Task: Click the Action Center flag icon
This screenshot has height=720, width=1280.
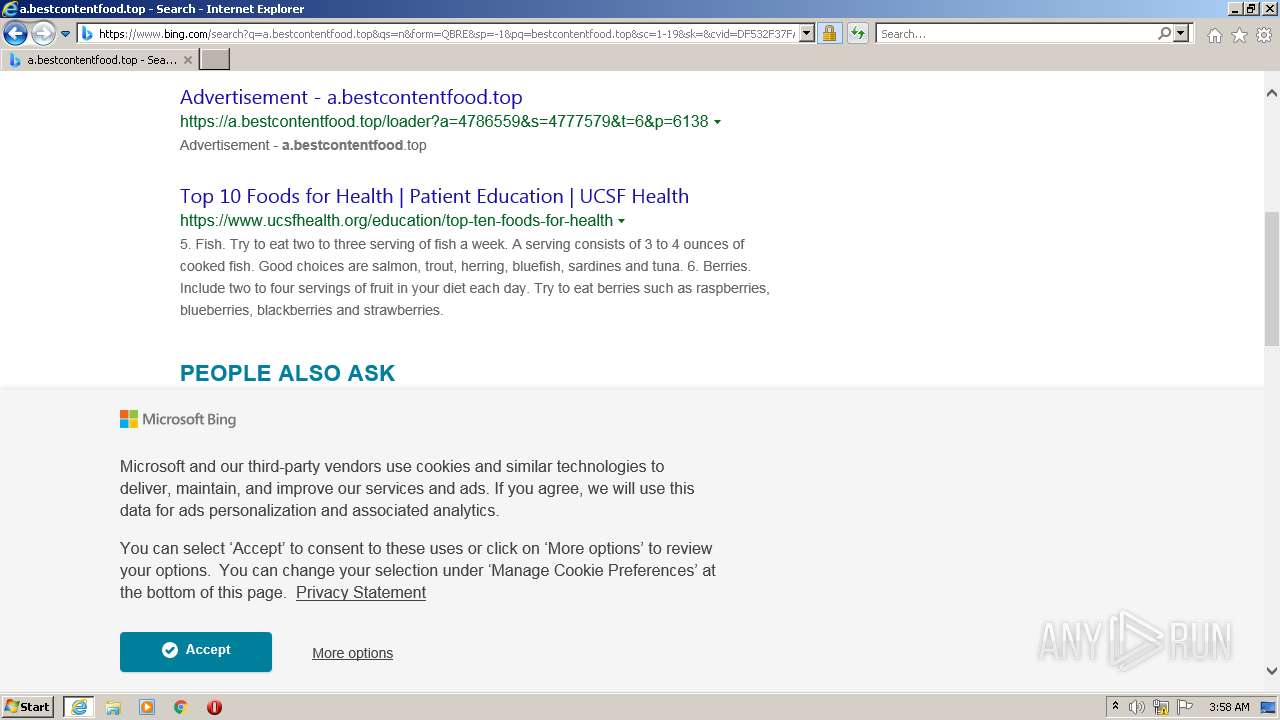Action: [x=1185, y=707]
